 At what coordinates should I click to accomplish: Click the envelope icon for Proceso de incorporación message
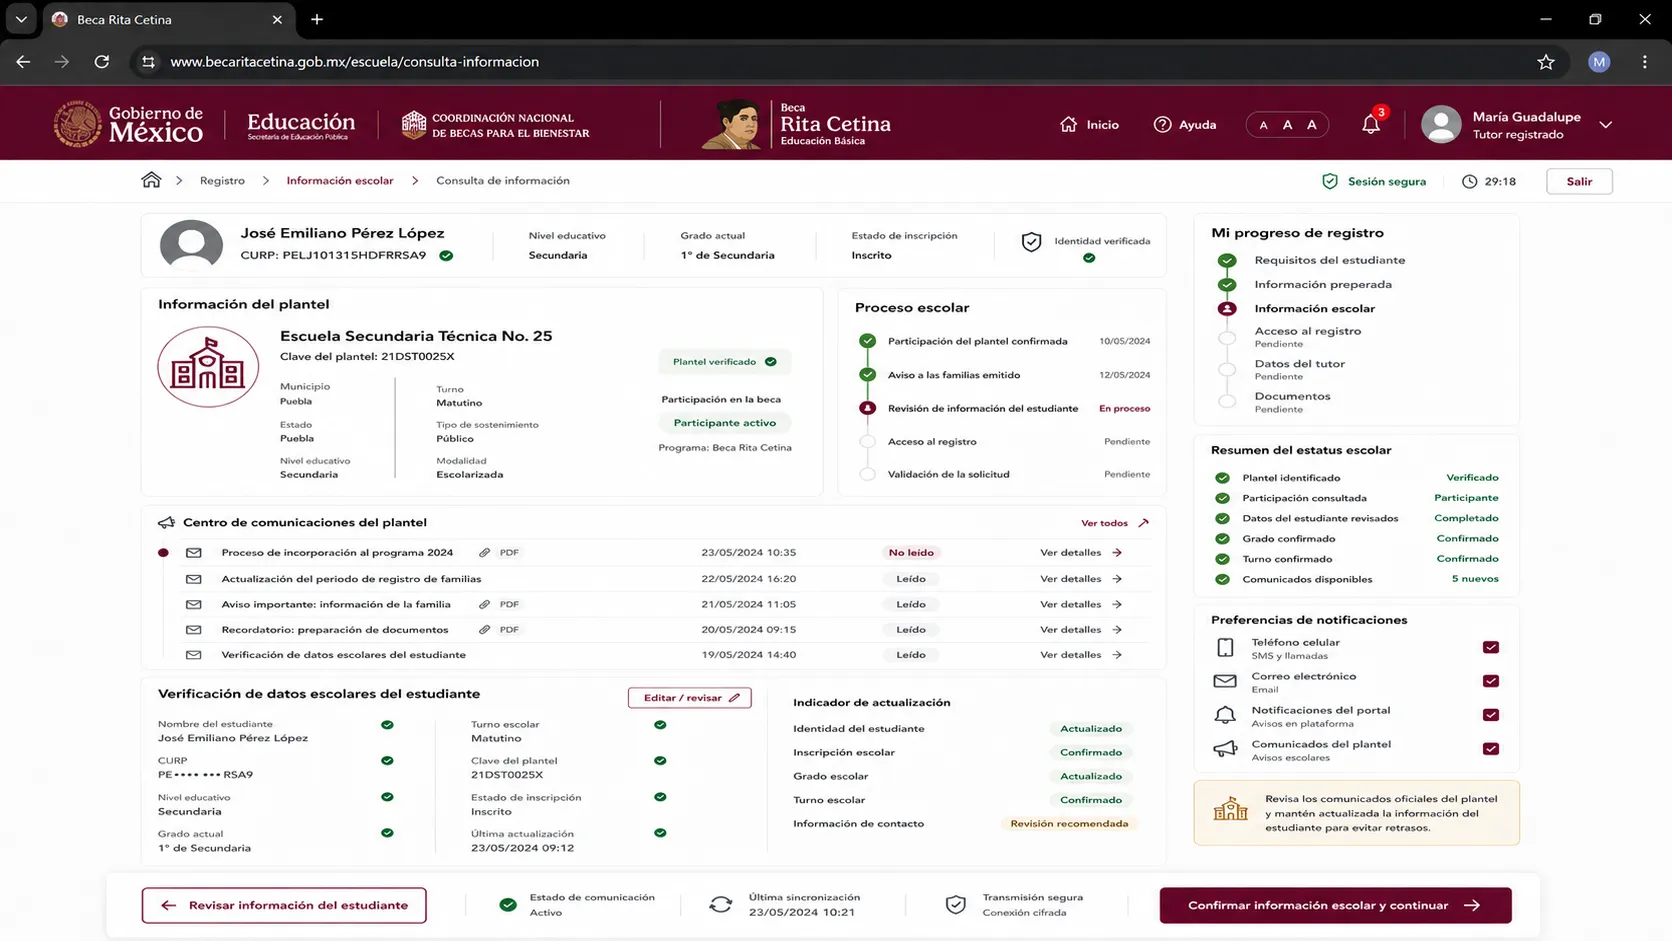pyautogui.click(x=194, y=552)
